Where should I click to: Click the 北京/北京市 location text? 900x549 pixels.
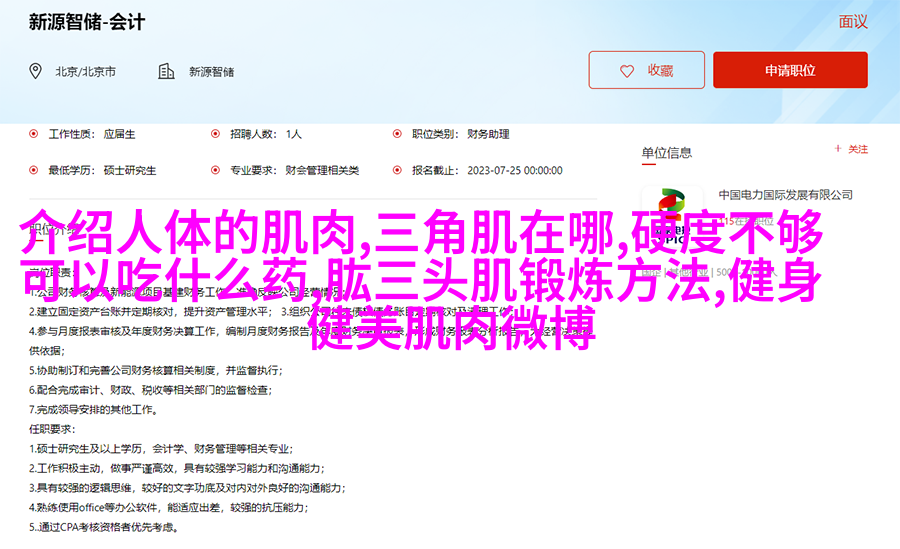point(85,72)
